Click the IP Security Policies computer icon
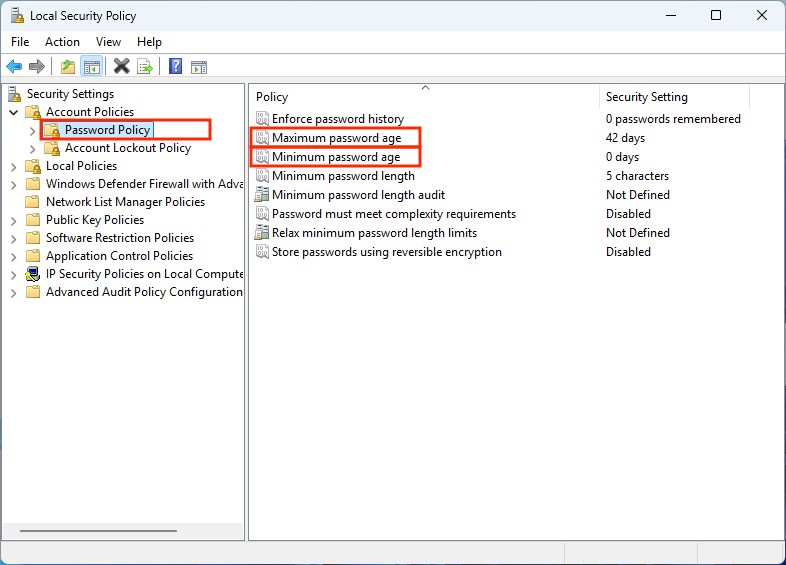Viewport: 786px width, 565px height. click(x=33, y=274)
